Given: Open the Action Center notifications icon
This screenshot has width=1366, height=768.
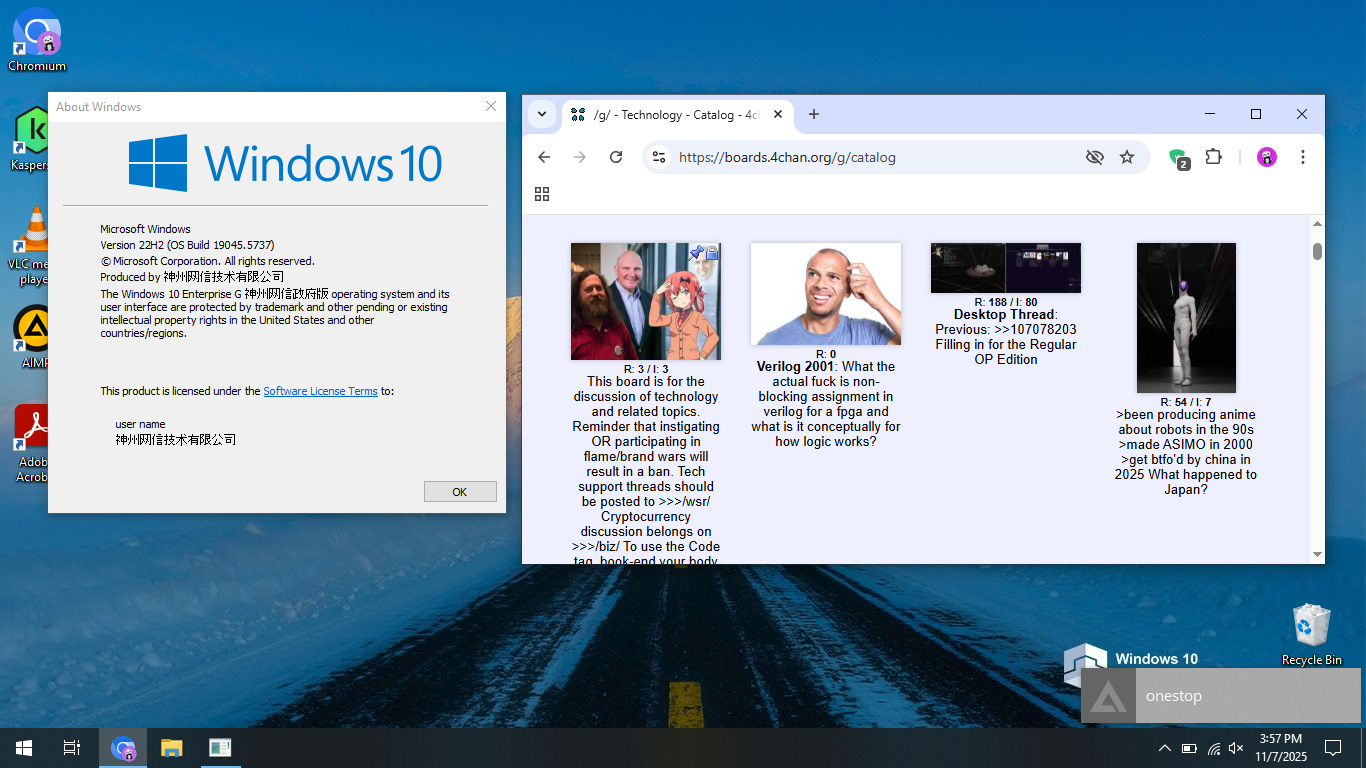Looking at the screenshot, I should pyautogui.click(x=1332, y=748).
